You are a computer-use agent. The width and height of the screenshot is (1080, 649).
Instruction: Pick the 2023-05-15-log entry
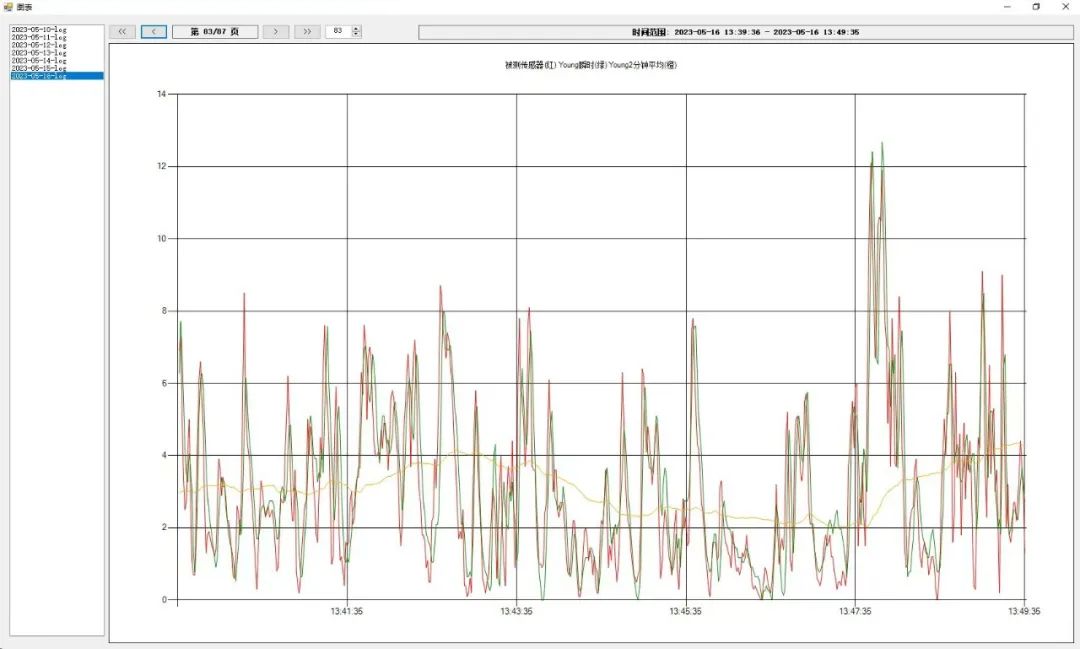39,68
